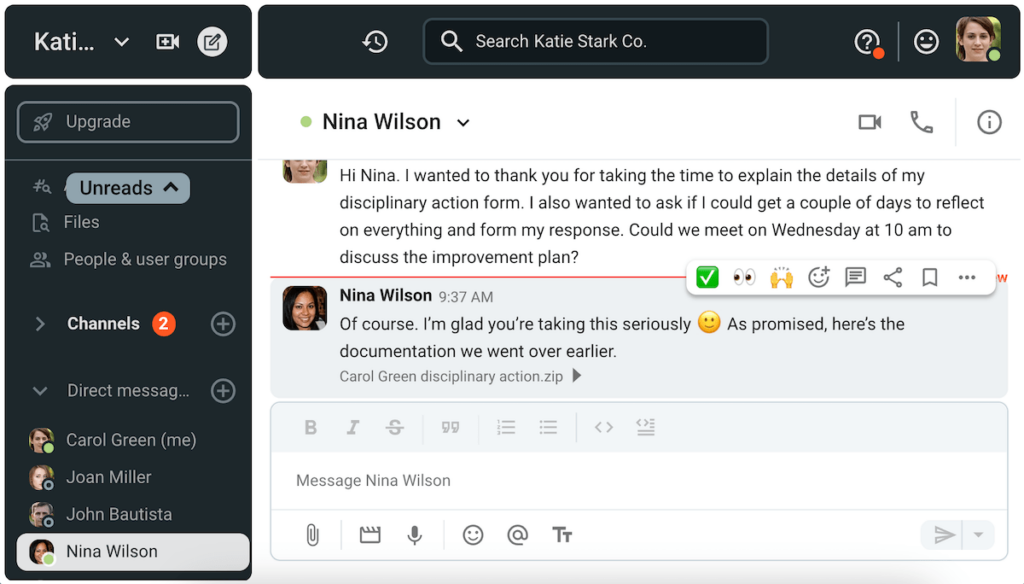Send the message with the paper plane
This screenshot has width=1024, height=584.
click(944, 535)
